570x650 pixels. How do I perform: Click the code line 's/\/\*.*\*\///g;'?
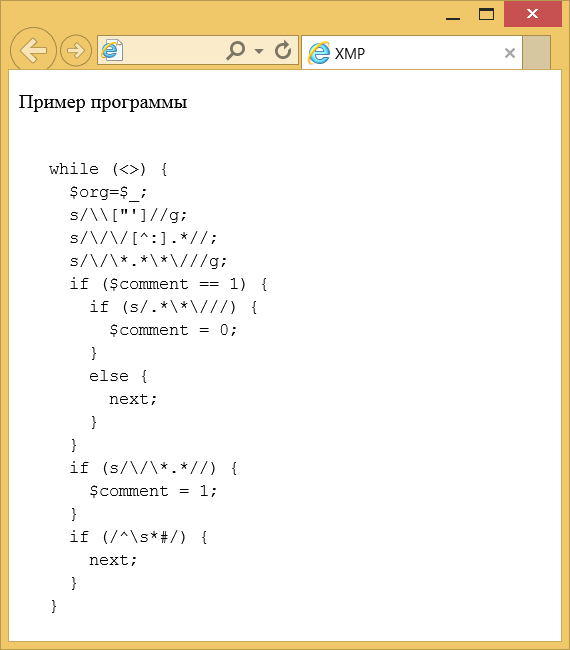[x=148, y=261]
